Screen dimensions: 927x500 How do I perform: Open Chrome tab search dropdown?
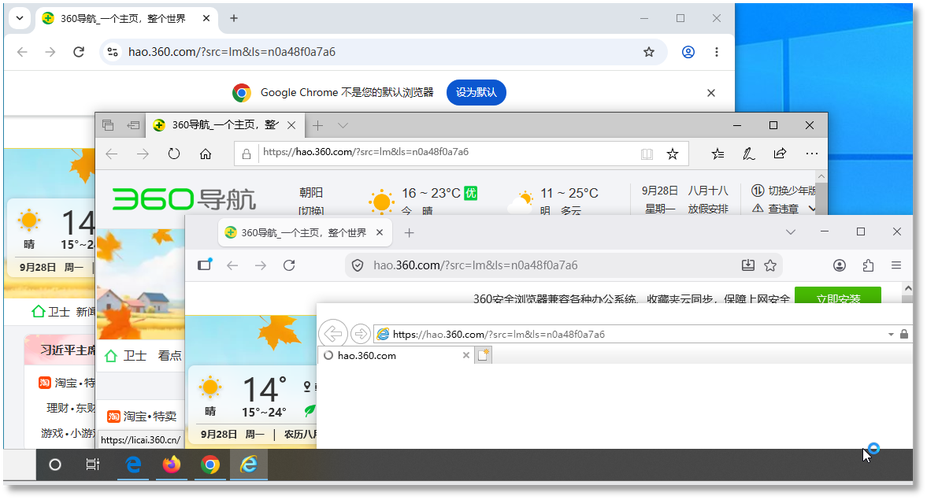(20, 18)
